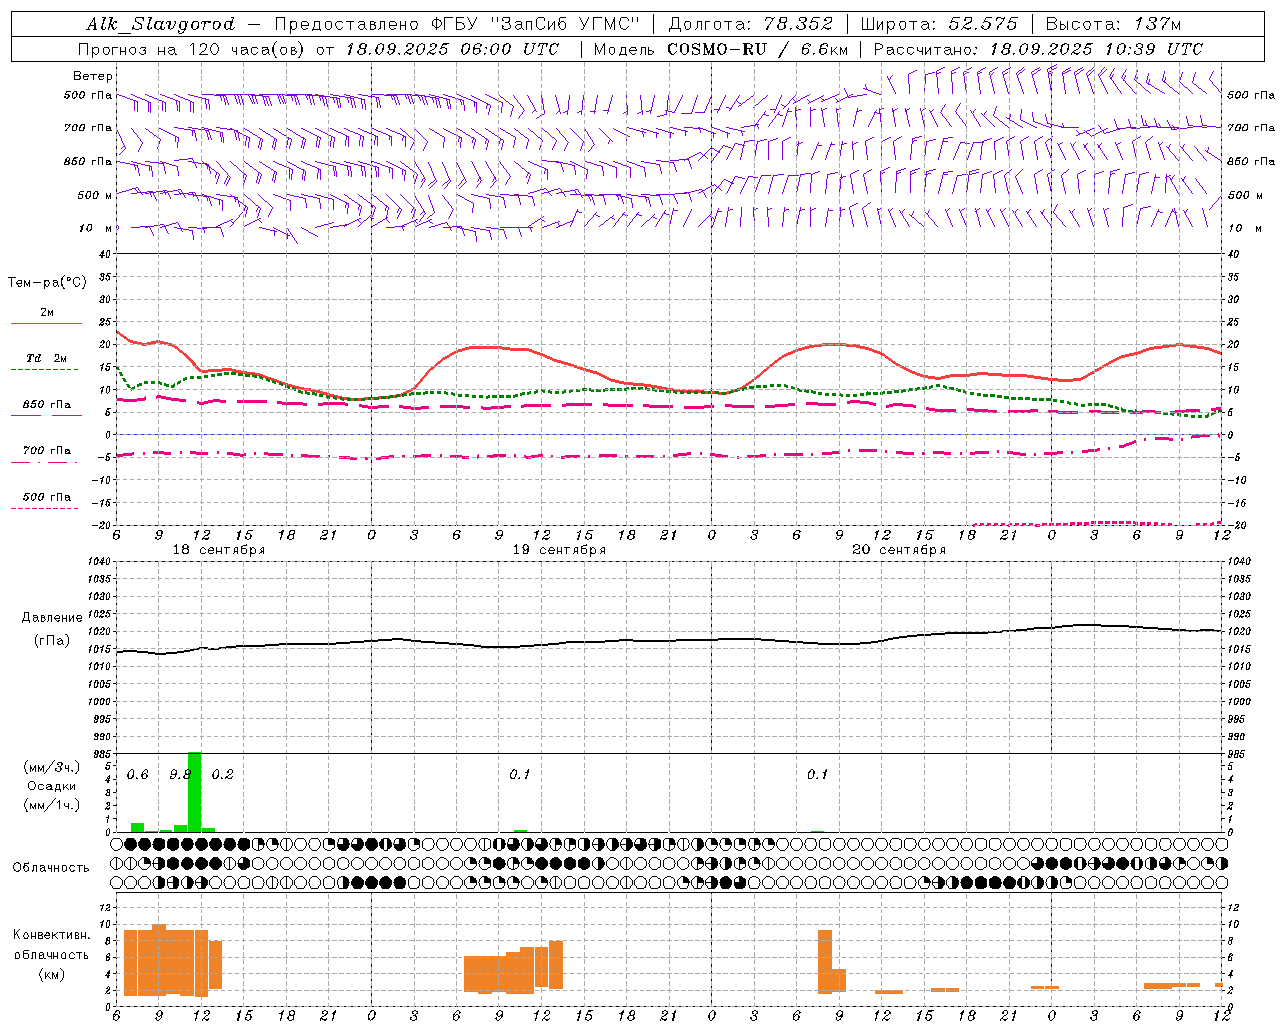The width and height of the screenshot is (1280, 1024).
Task: Click the Ветер panel label
Action: coord(93,76)
